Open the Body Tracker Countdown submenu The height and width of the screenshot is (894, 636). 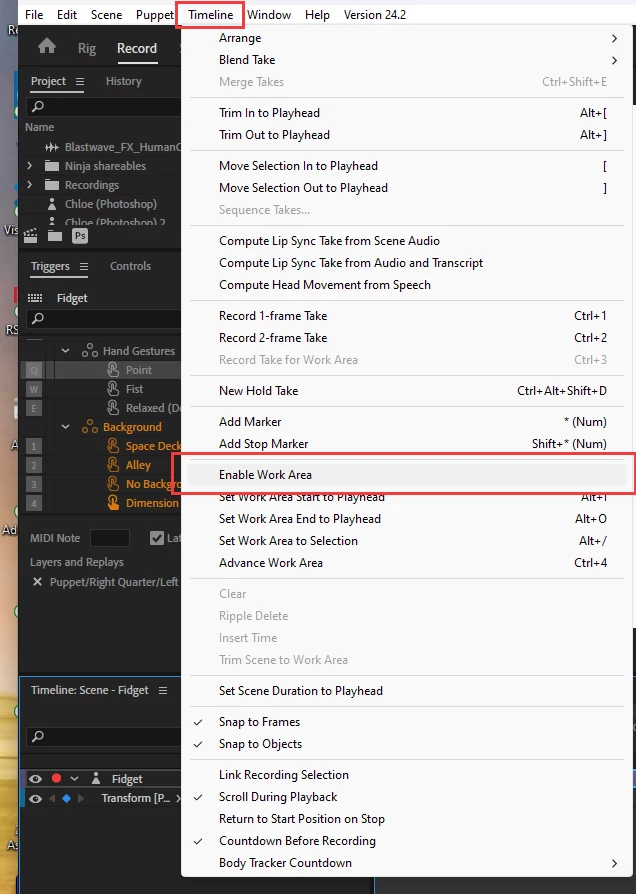[408, 863]
